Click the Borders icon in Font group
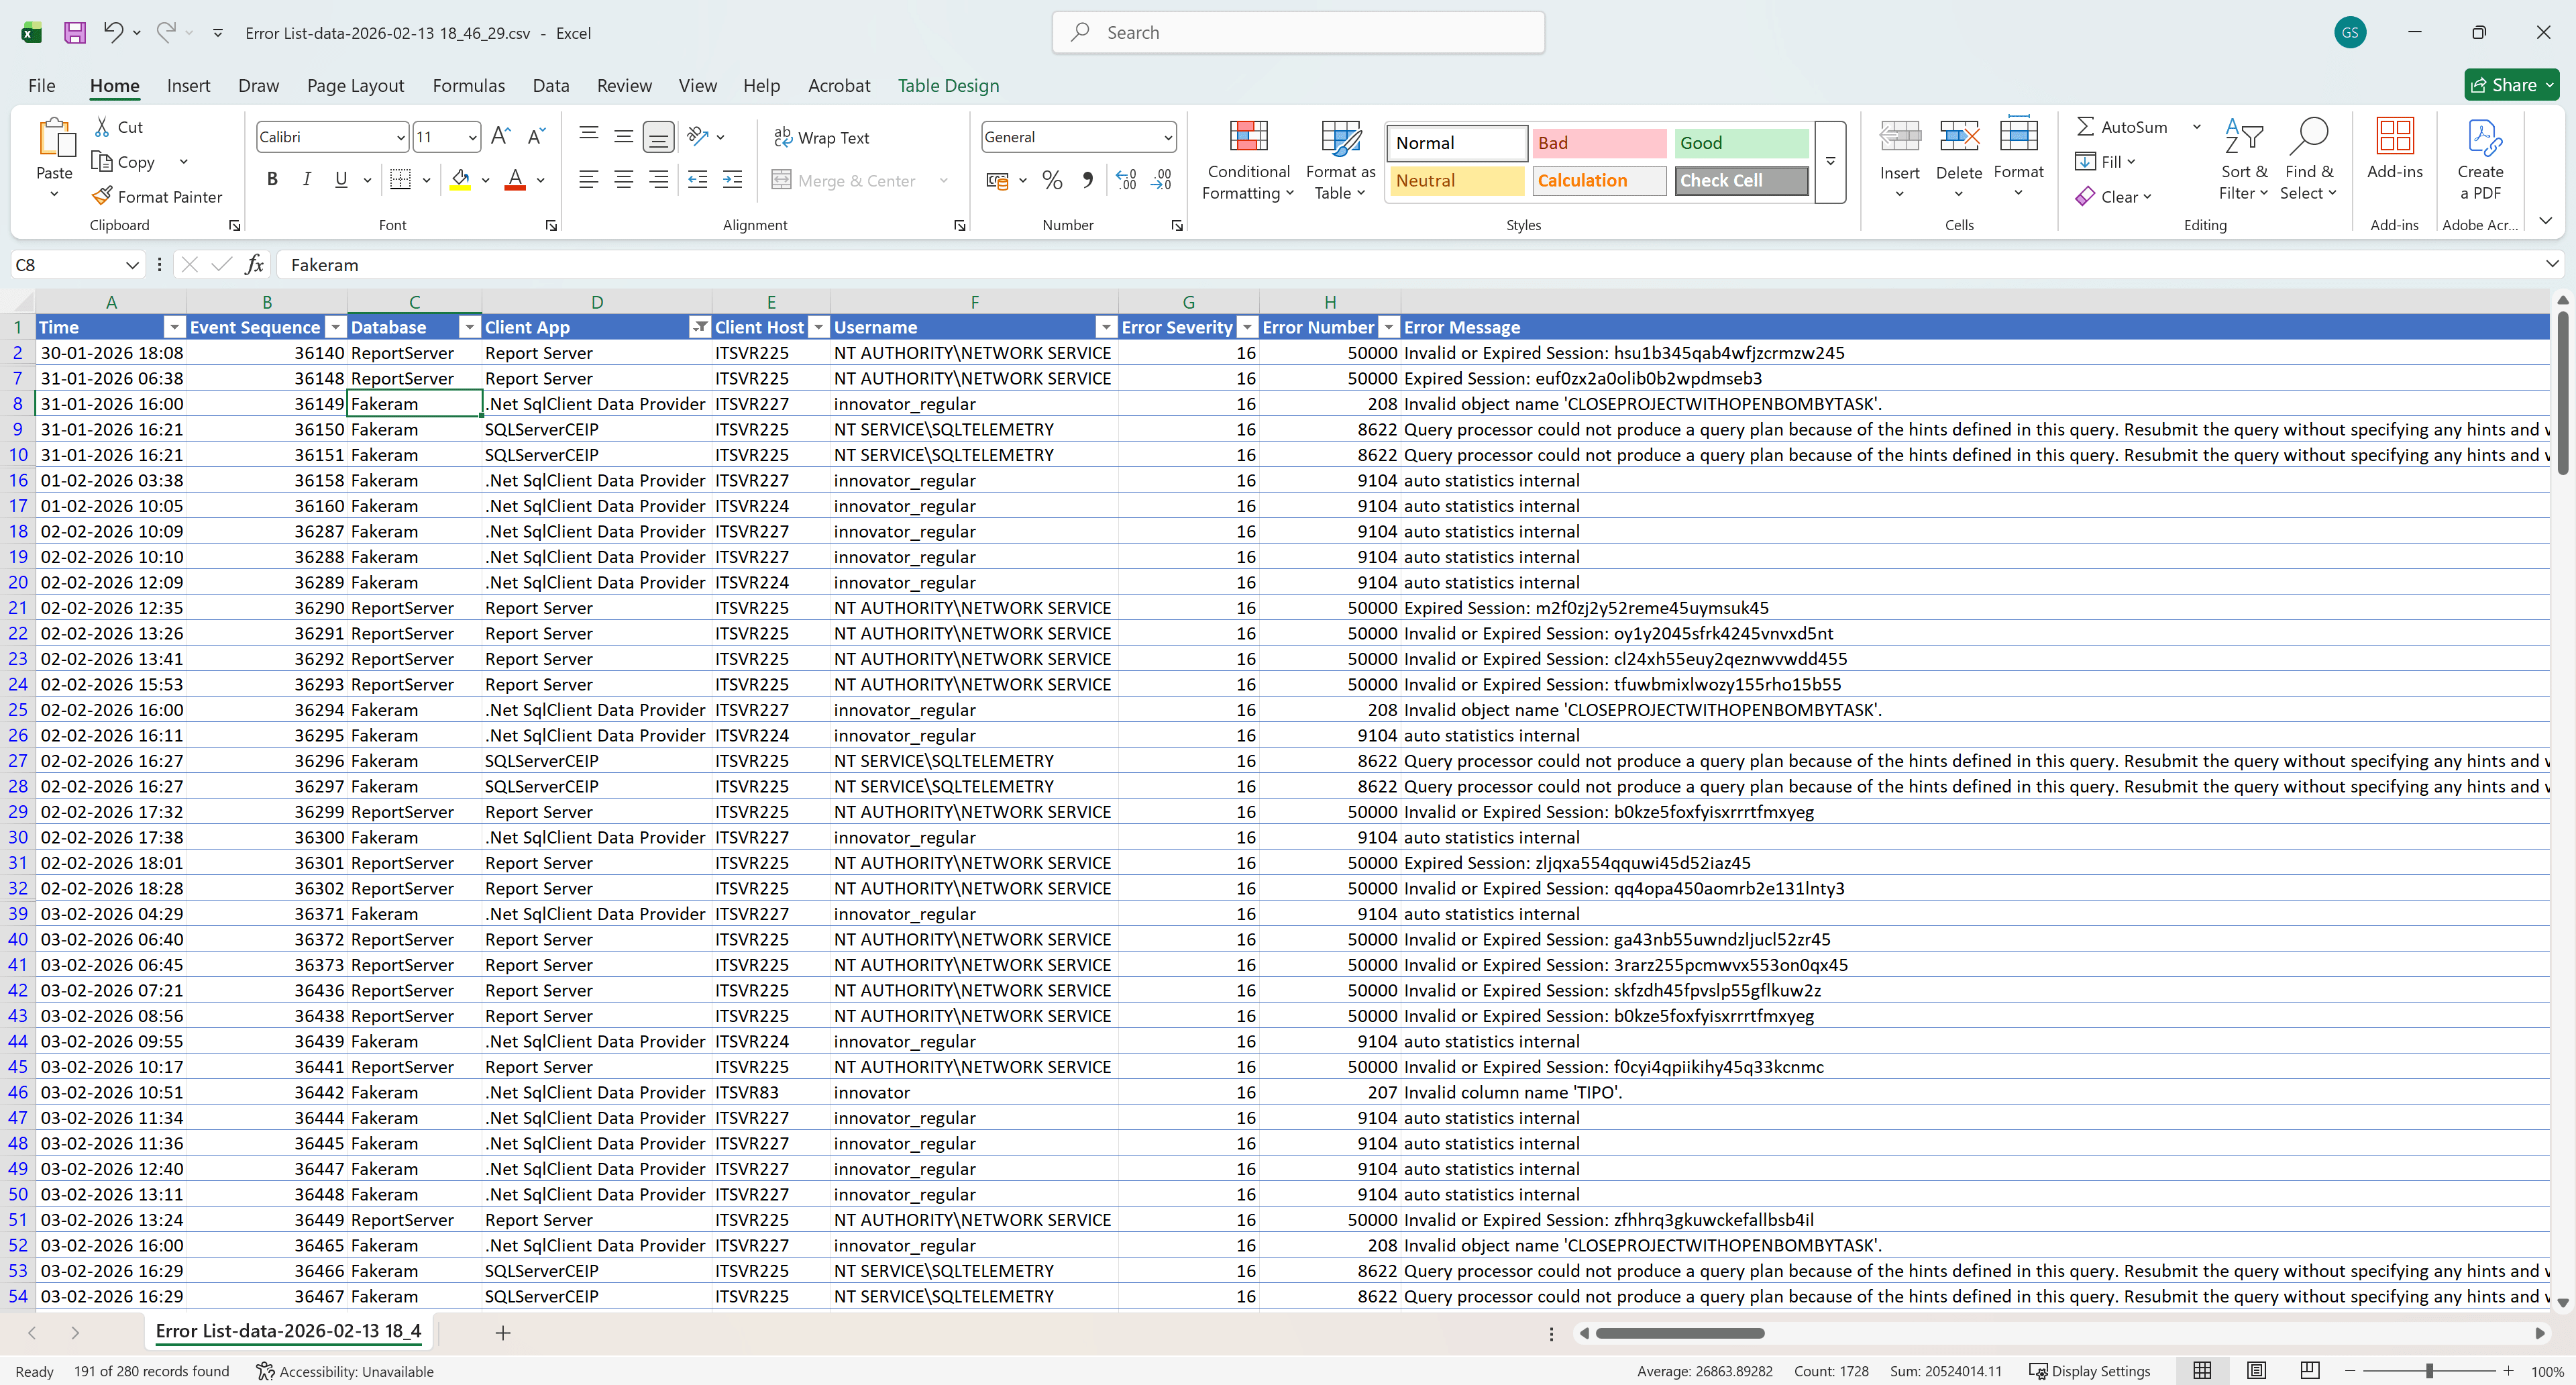Image resolution: width=2576 pixels, height=1385 pixels. 400,180
